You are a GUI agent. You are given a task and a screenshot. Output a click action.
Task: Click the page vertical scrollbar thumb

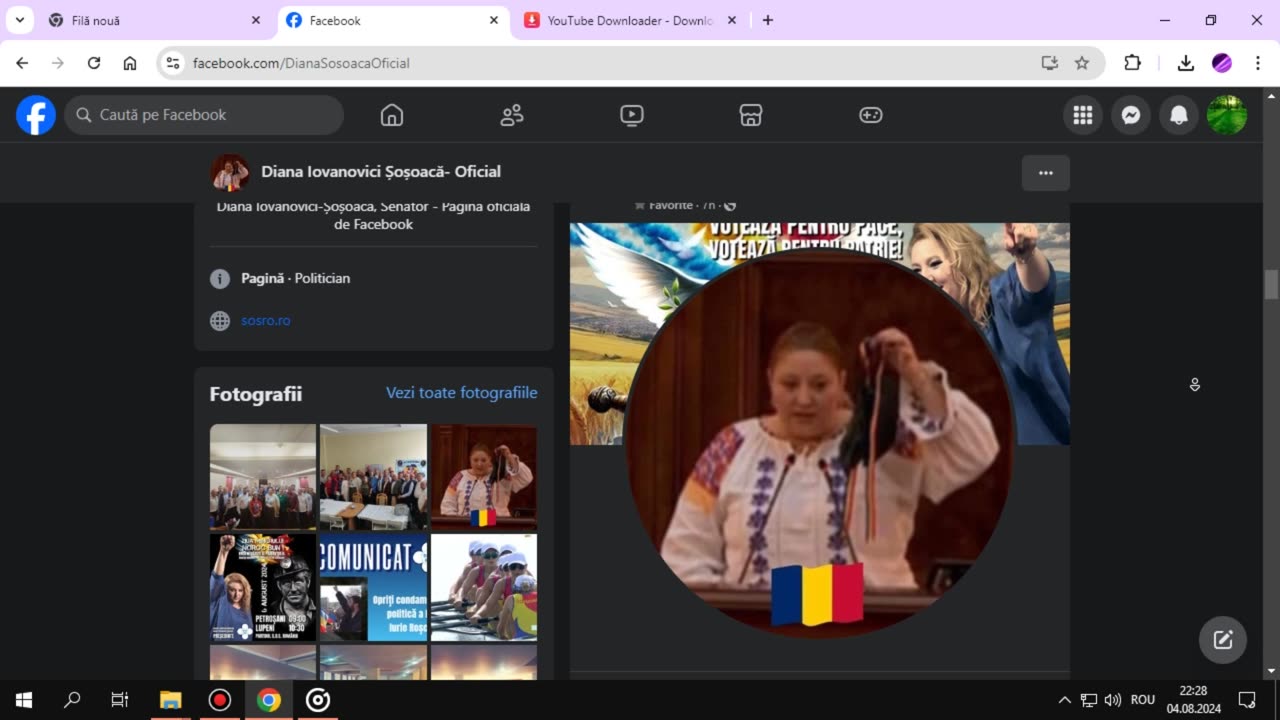point(1271,285)
